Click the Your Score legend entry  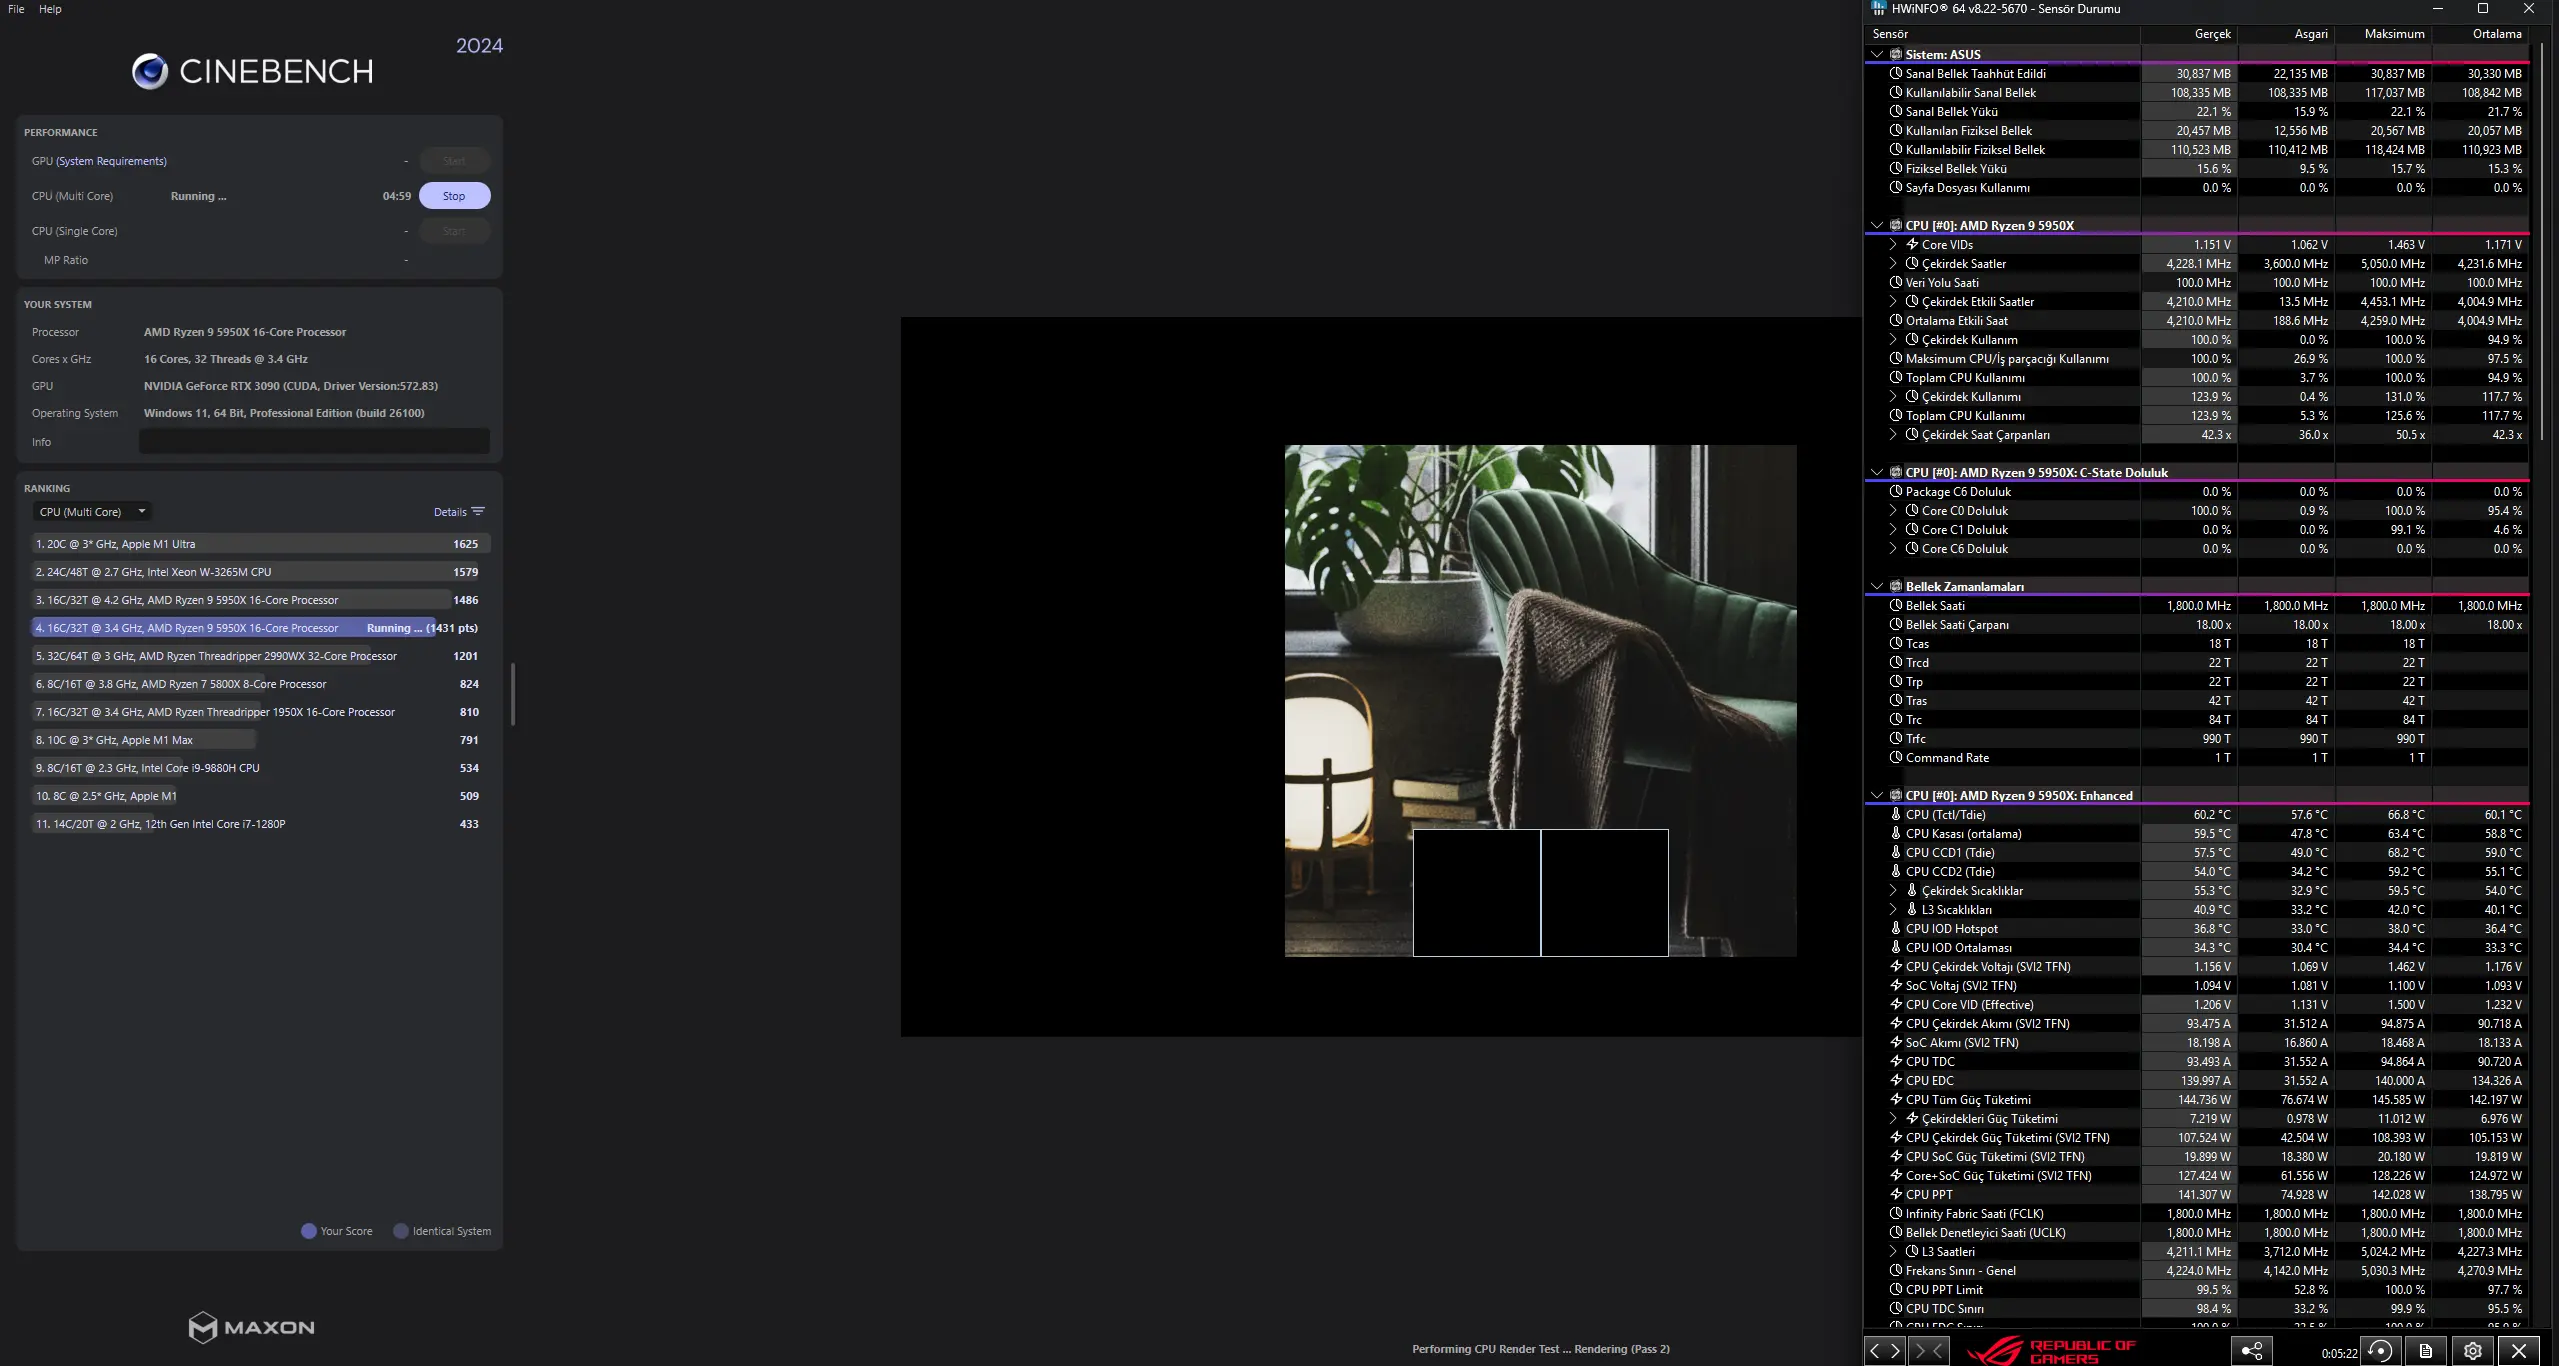tap(337, 1231)
